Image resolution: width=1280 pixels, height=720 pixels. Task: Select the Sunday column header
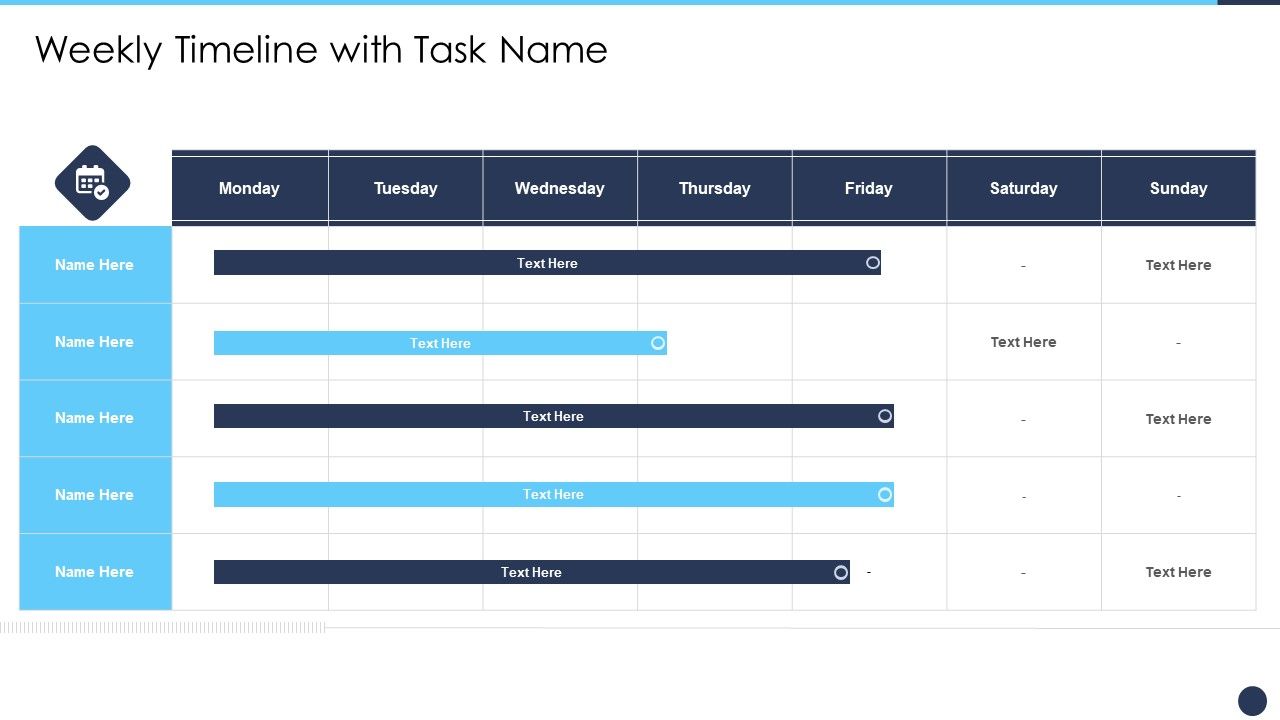click(1179, 188)
